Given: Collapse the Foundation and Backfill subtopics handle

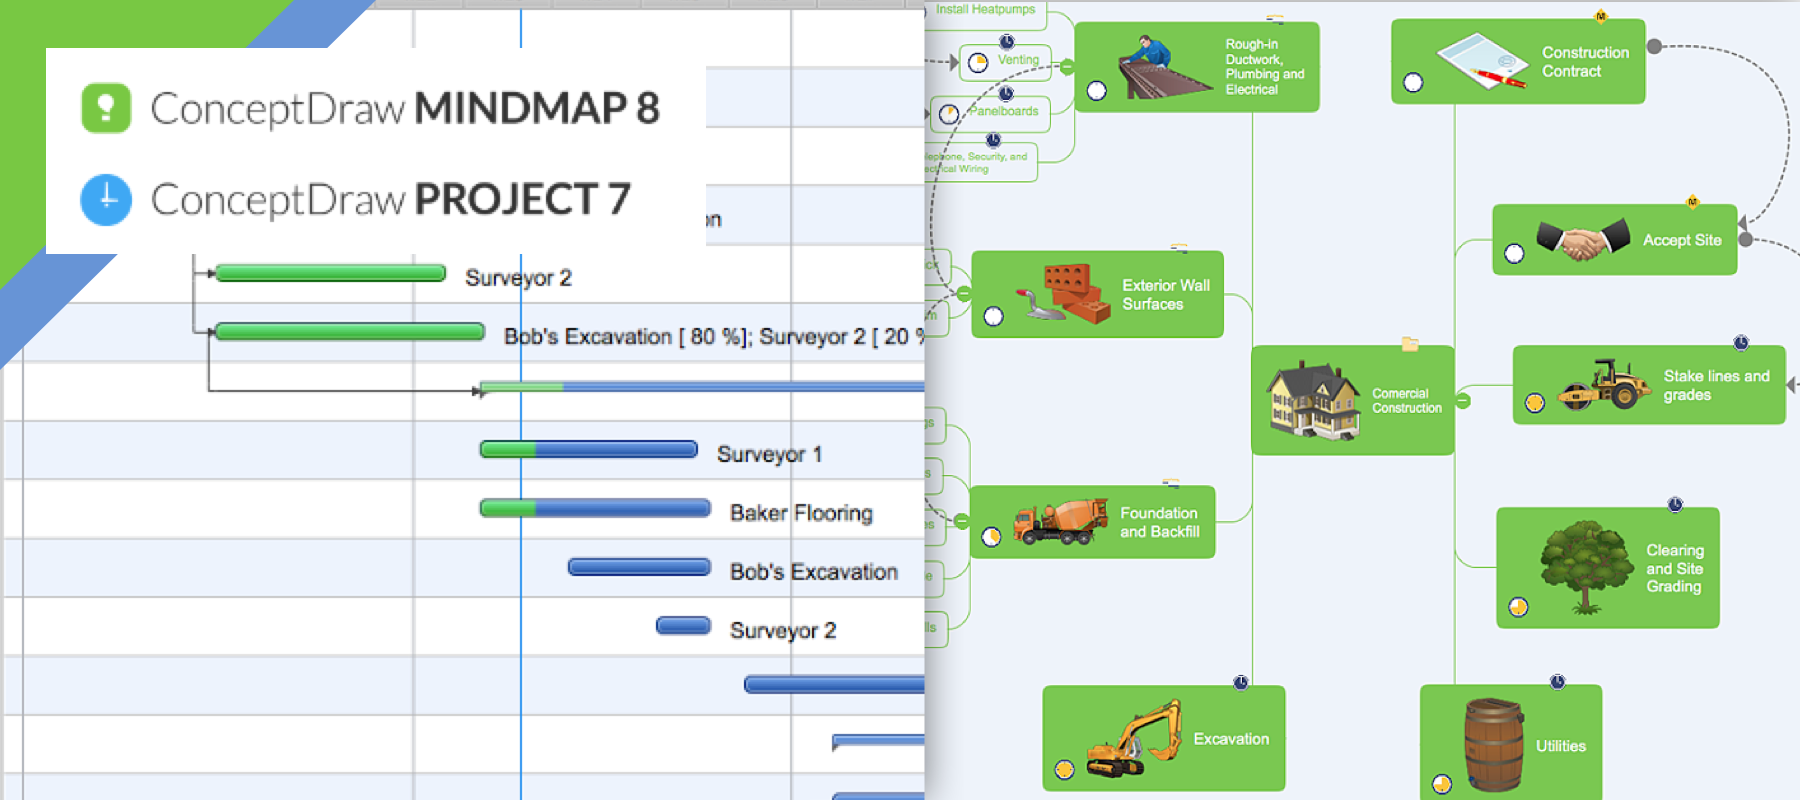Looking at the screenshot, I should 962,521.
